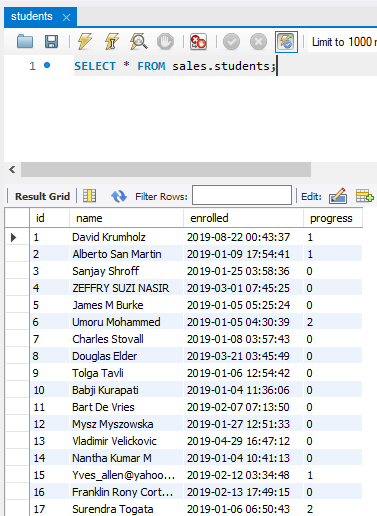377x516 pixels.
Task: Select enrolled value 2019-04-29 16:47:12
Action: tap(243, 441)
